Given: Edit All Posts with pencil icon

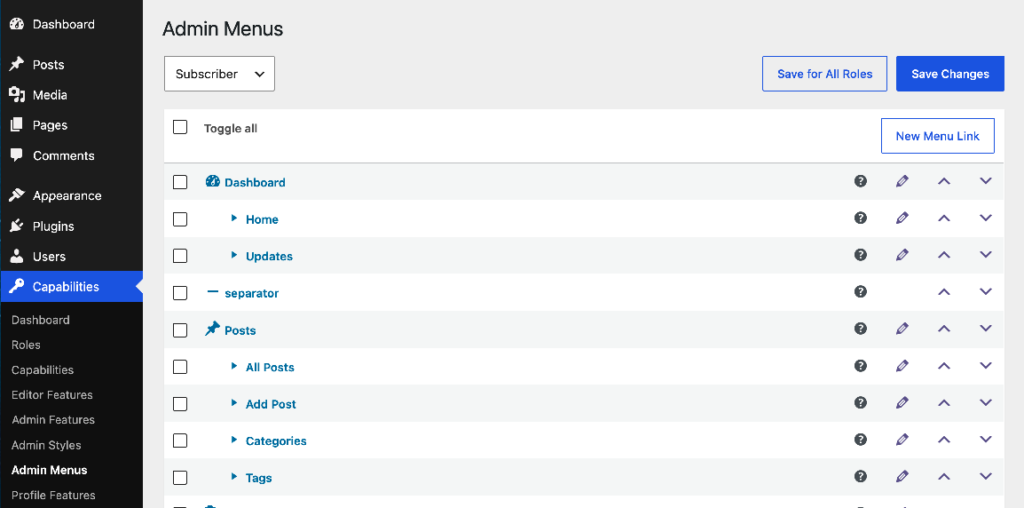Looking at the screenshot, I should [902, 366].
